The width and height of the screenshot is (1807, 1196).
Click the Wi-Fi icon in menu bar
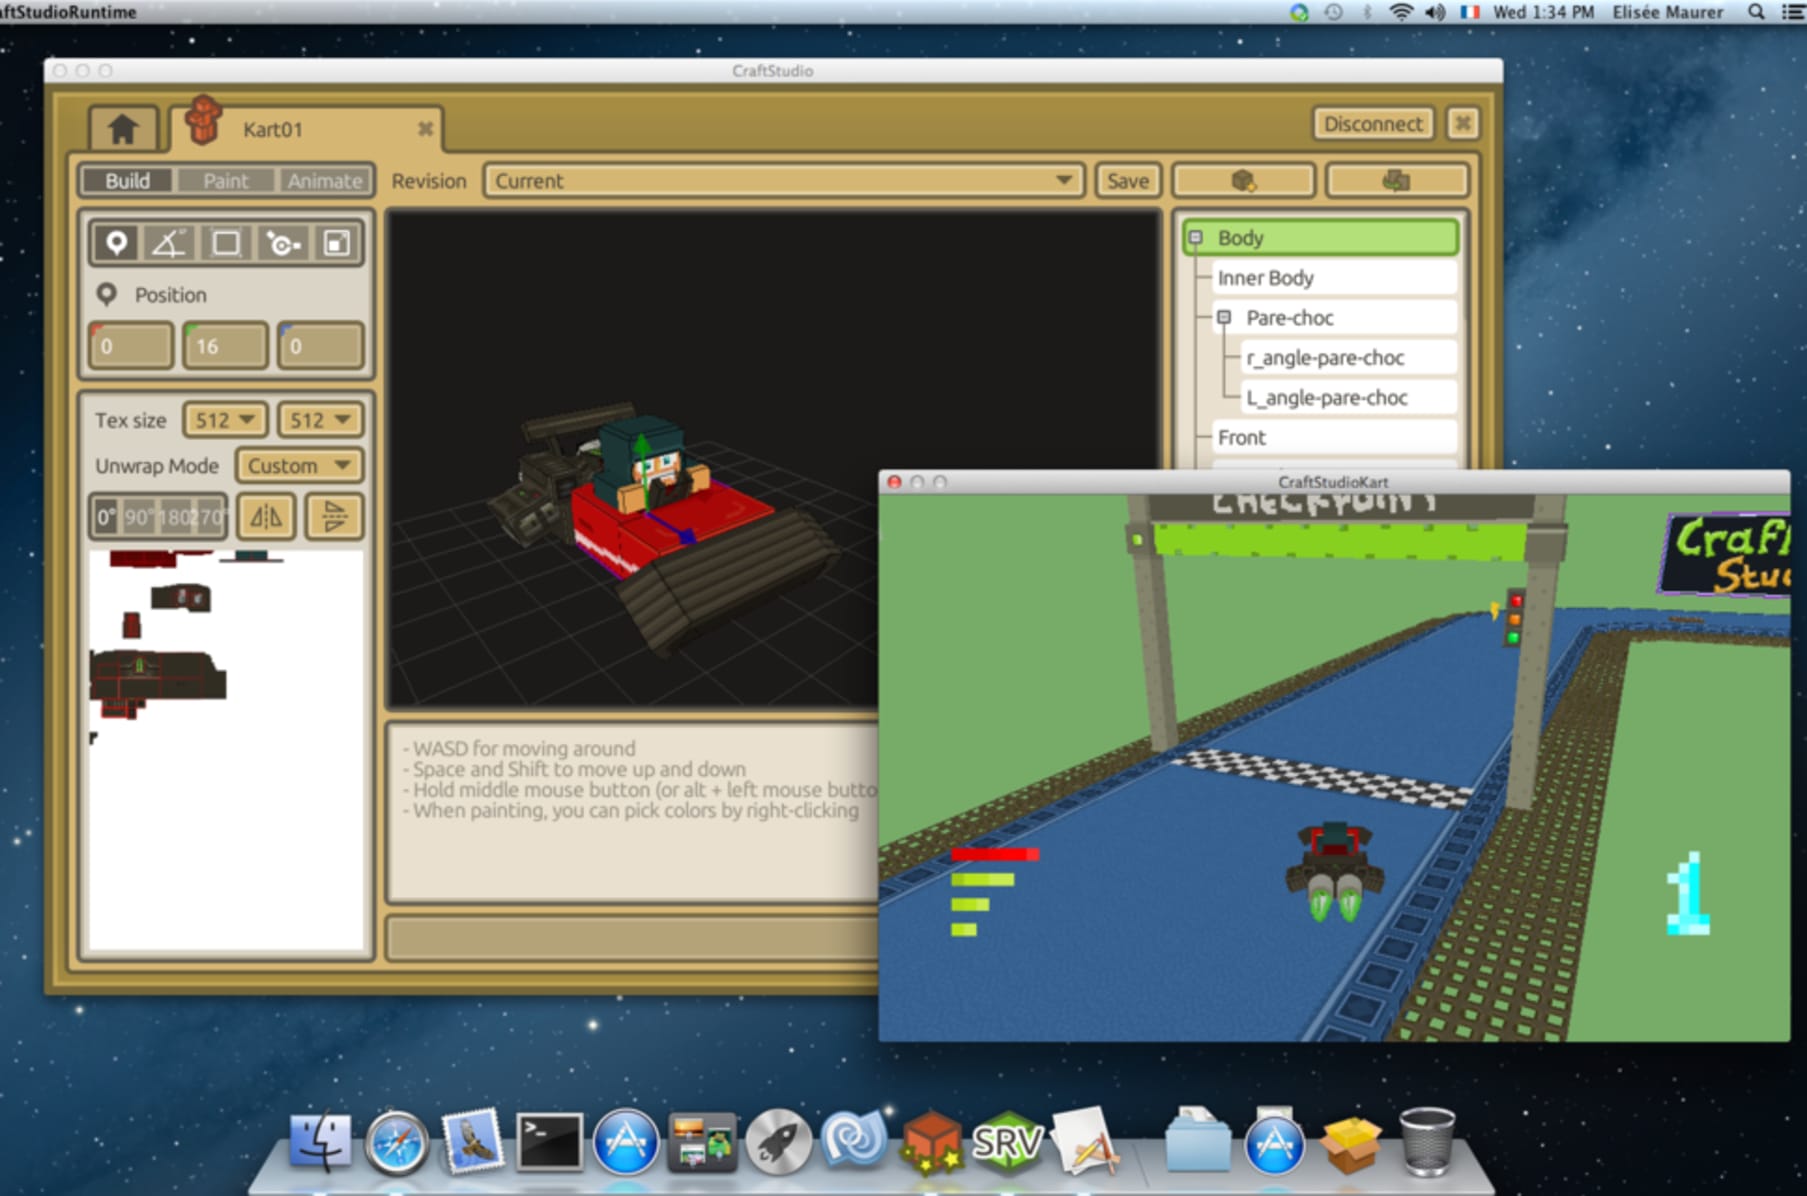[x=1401, y=12]
